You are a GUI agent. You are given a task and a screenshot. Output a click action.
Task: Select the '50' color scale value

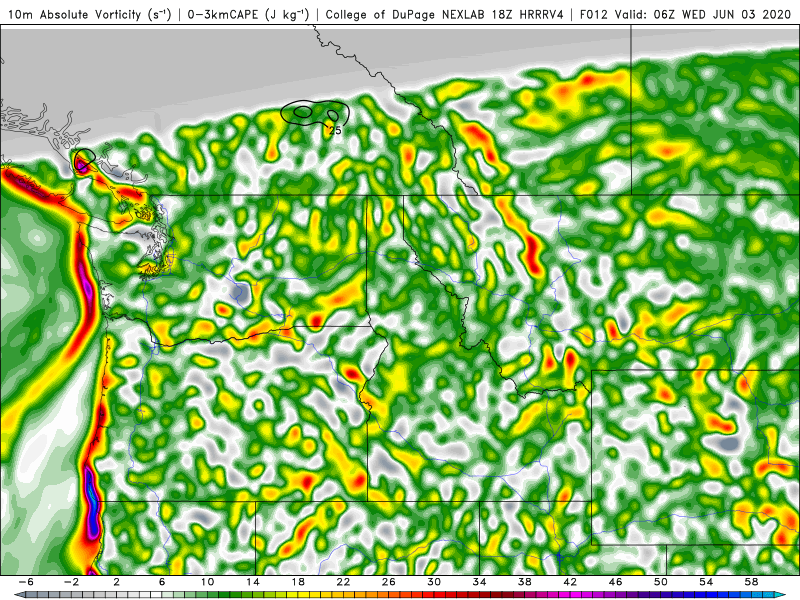(x=661, y=582)
